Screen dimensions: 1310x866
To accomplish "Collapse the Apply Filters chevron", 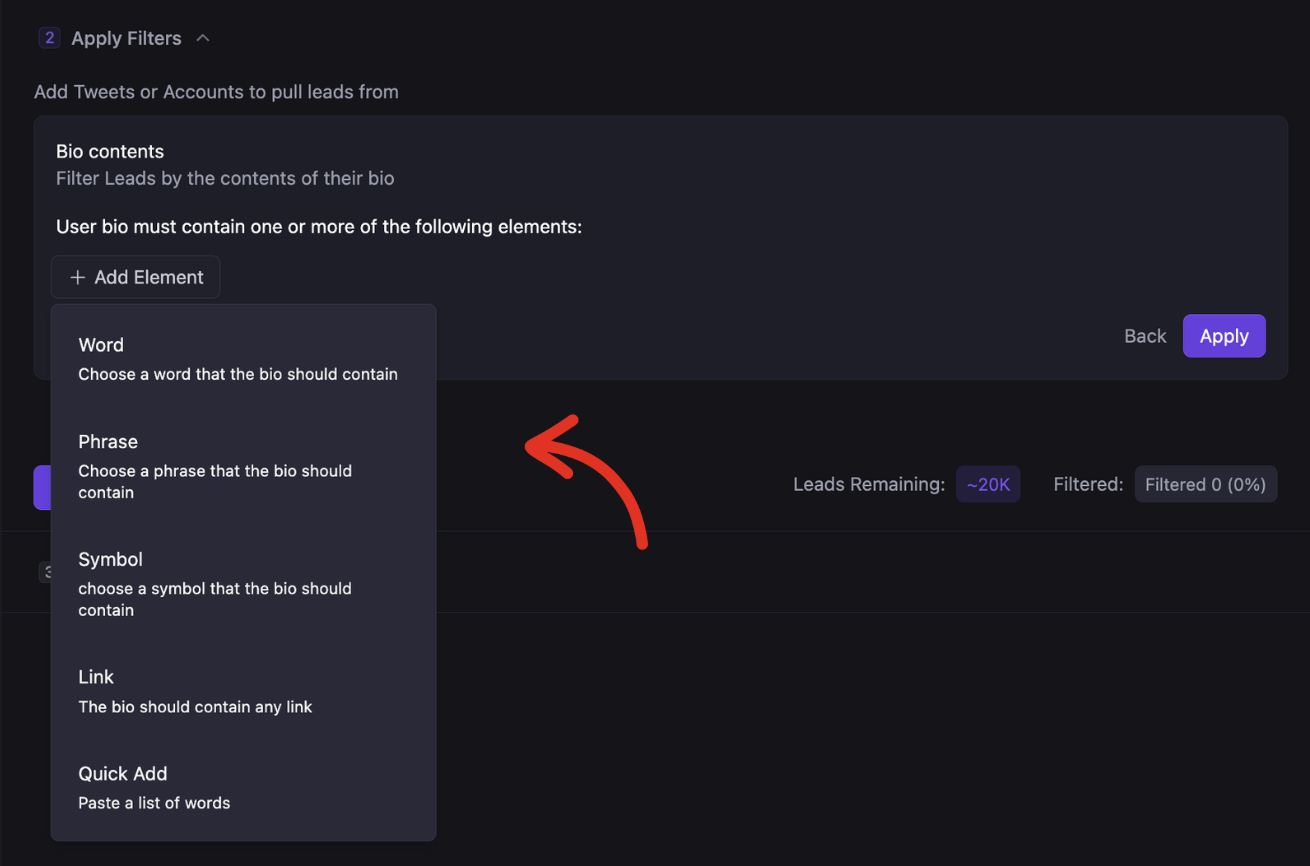I will point(203,38).
